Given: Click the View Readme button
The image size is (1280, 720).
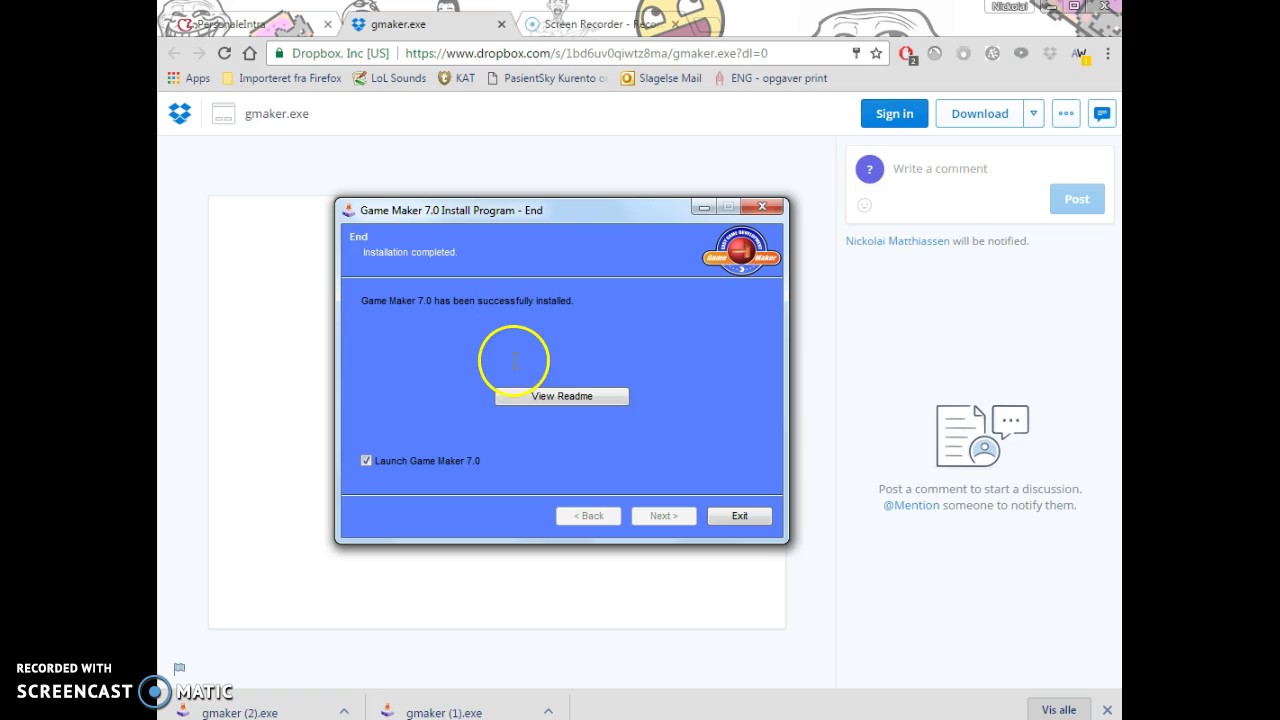Looking at the screenshot, I should coord(562,397).
